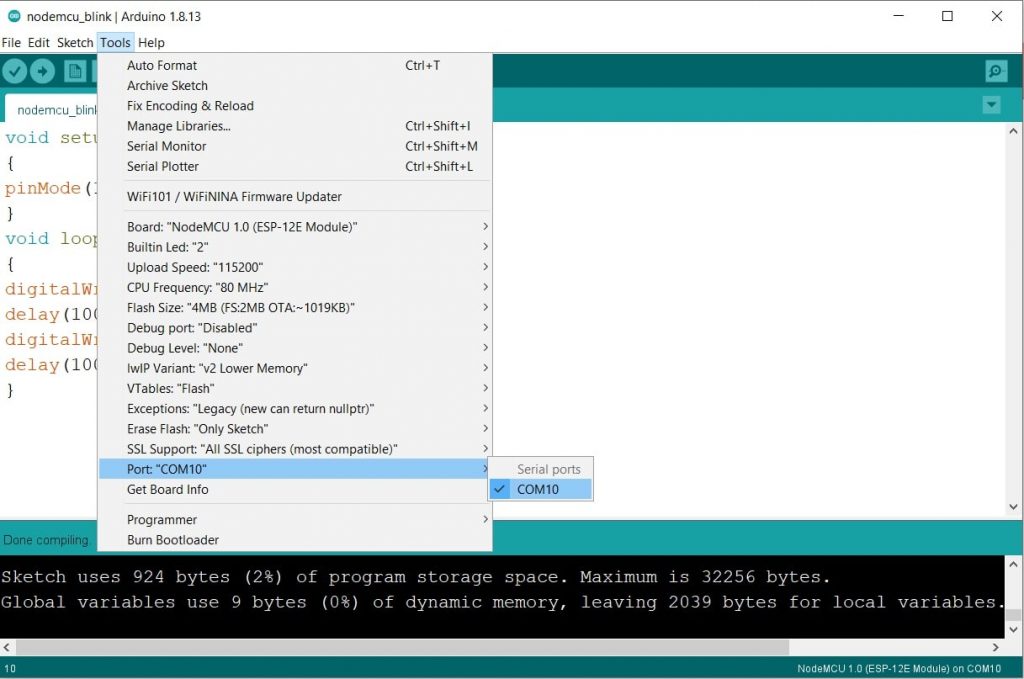1024x679 pixels.
Task: Expand the Programmer submenu
Action: pyautogui.click(x=295, y=520)
